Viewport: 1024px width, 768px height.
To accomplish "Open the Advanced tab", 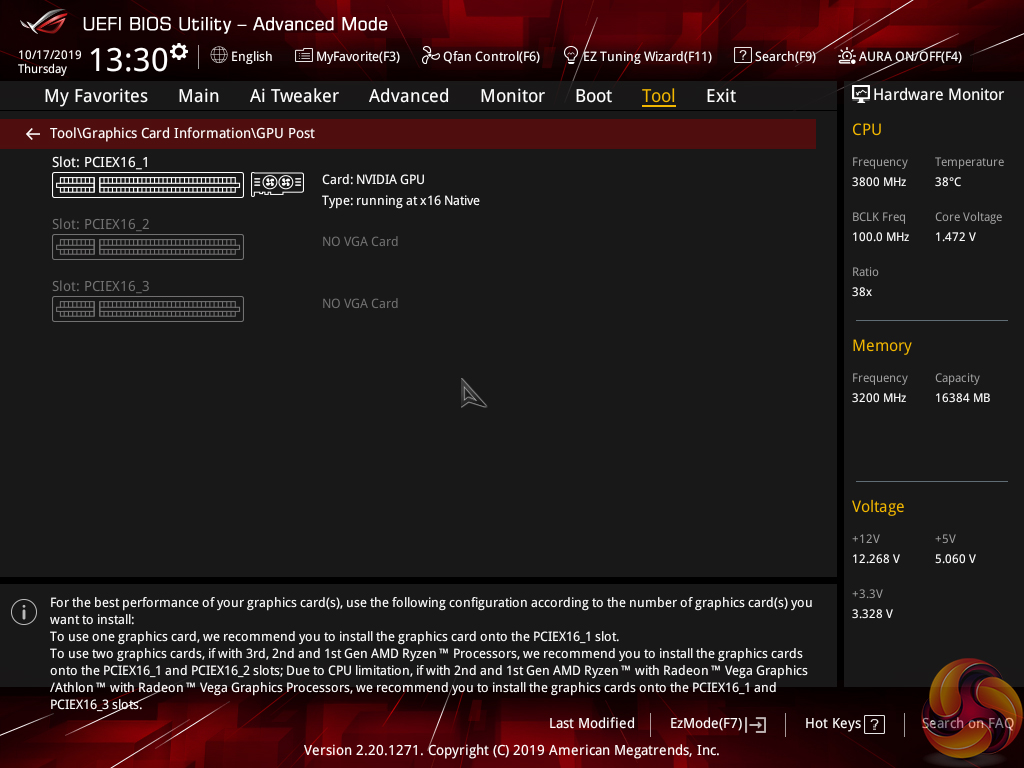I will tap(409, 96).
